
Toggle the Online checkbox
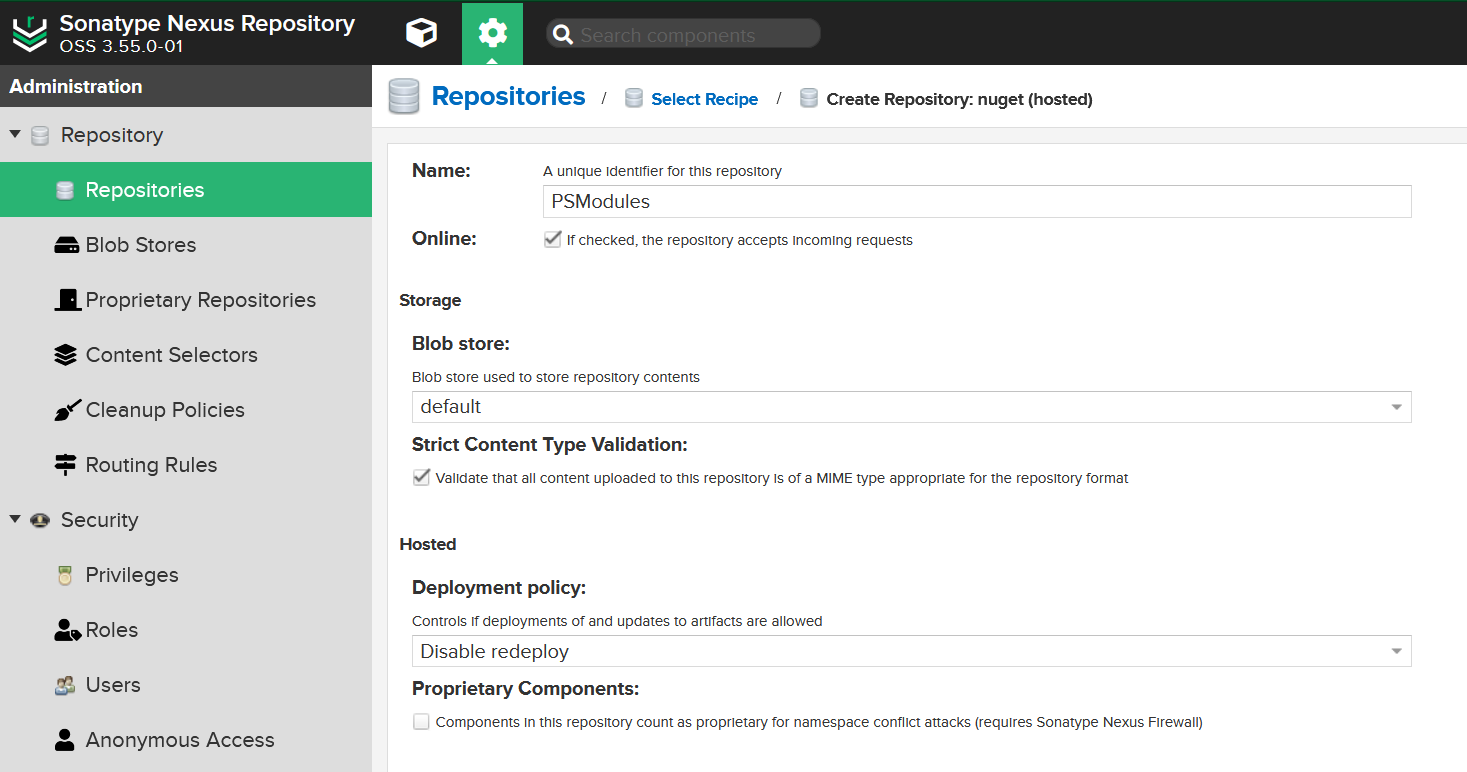[552, 239]
